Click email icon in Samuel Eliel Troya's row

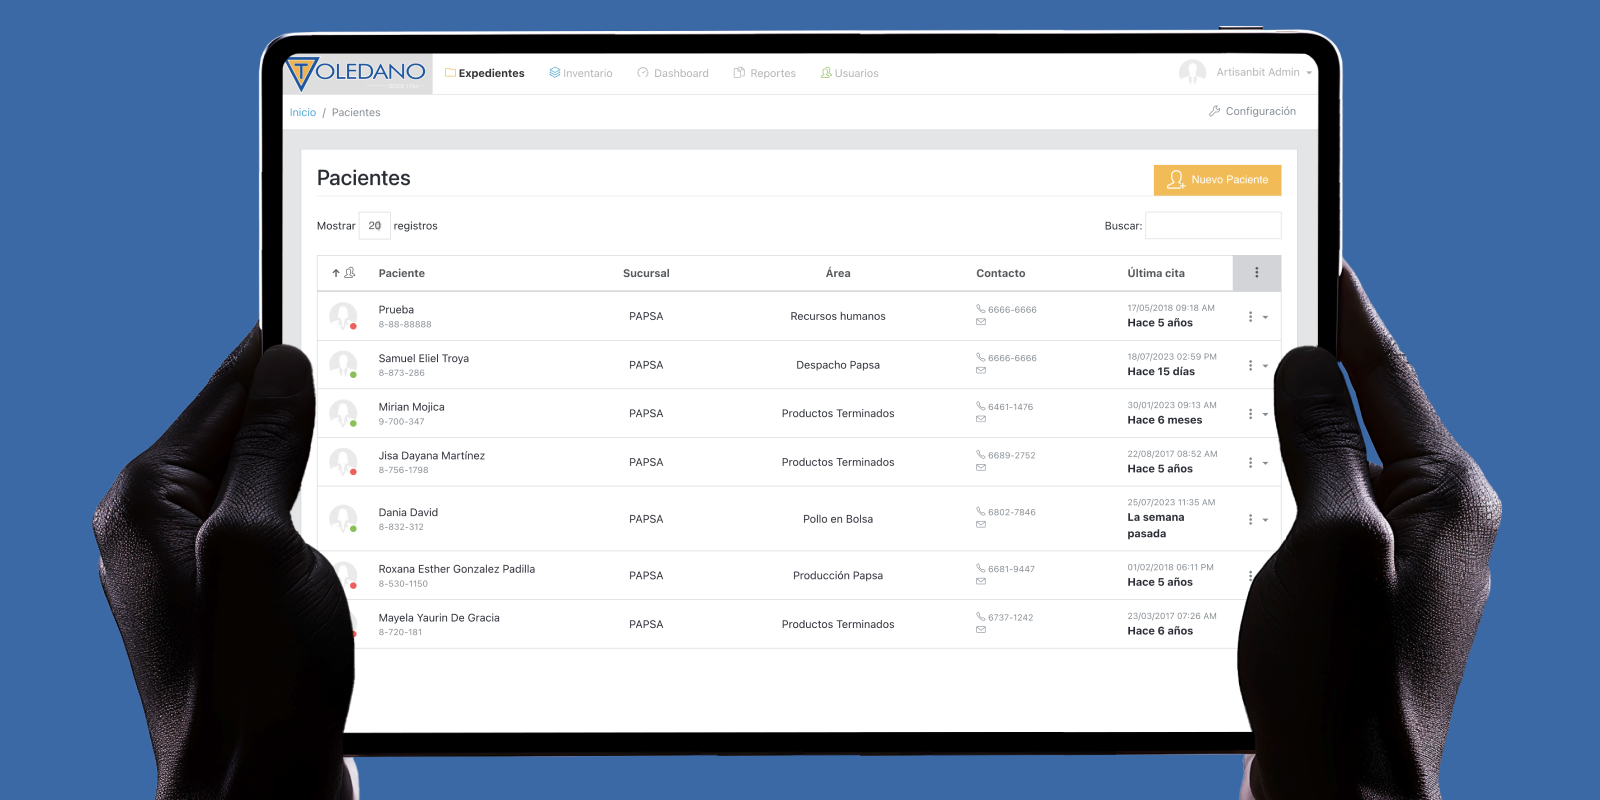[981, 371]
